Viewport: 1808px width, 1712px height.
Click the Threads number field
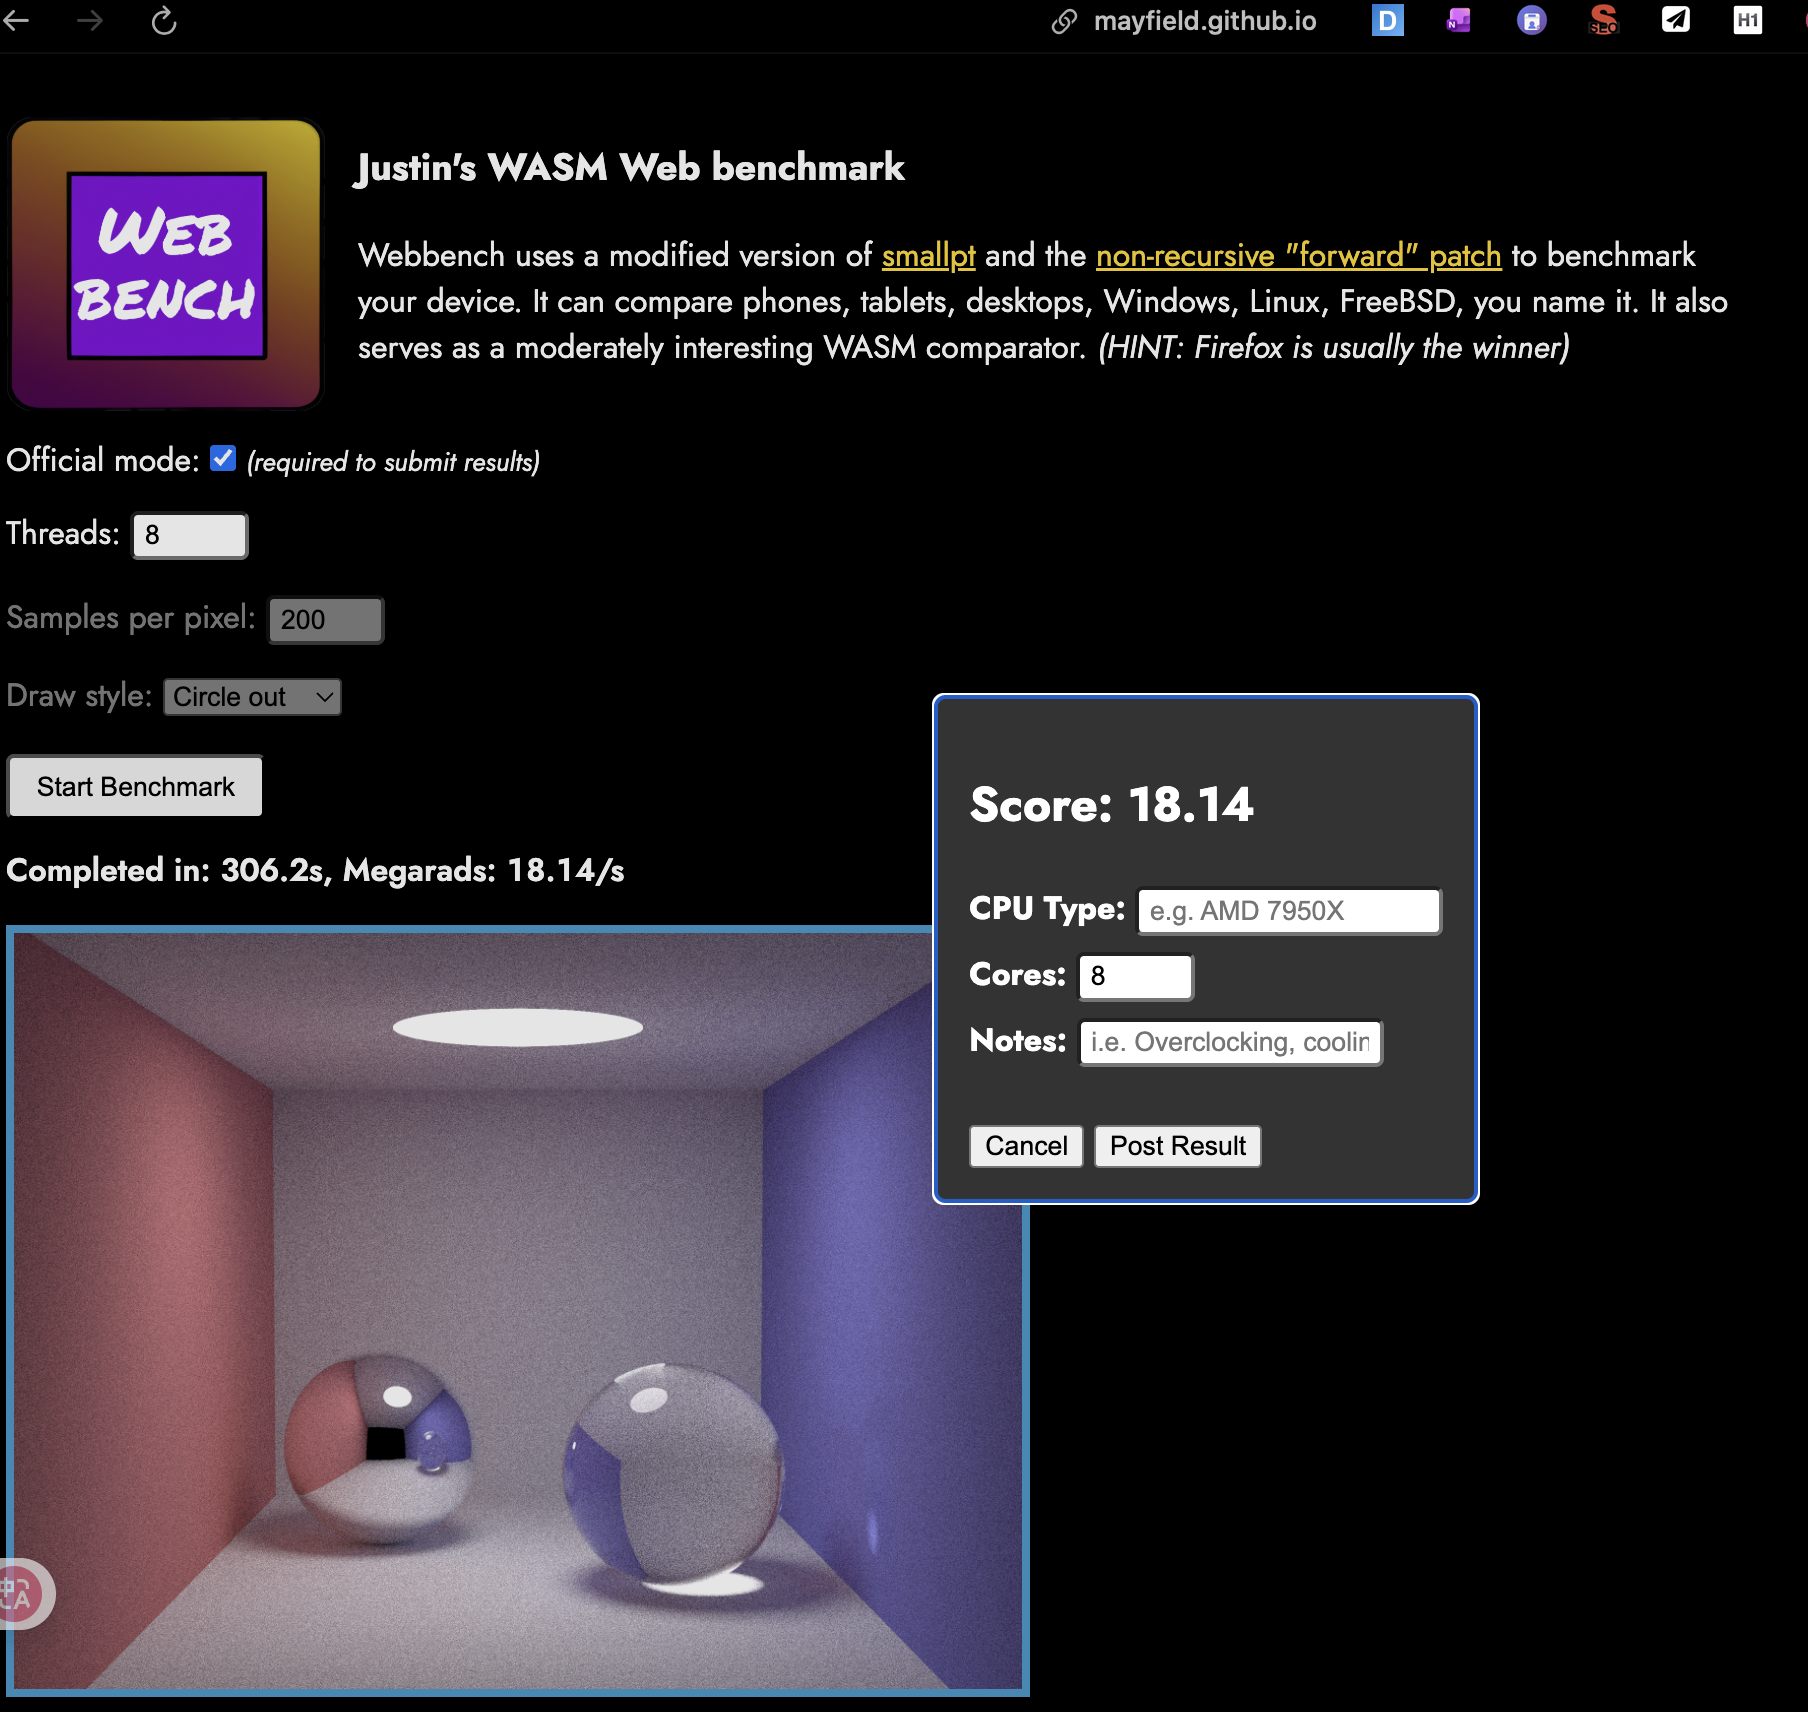point(190,535)
